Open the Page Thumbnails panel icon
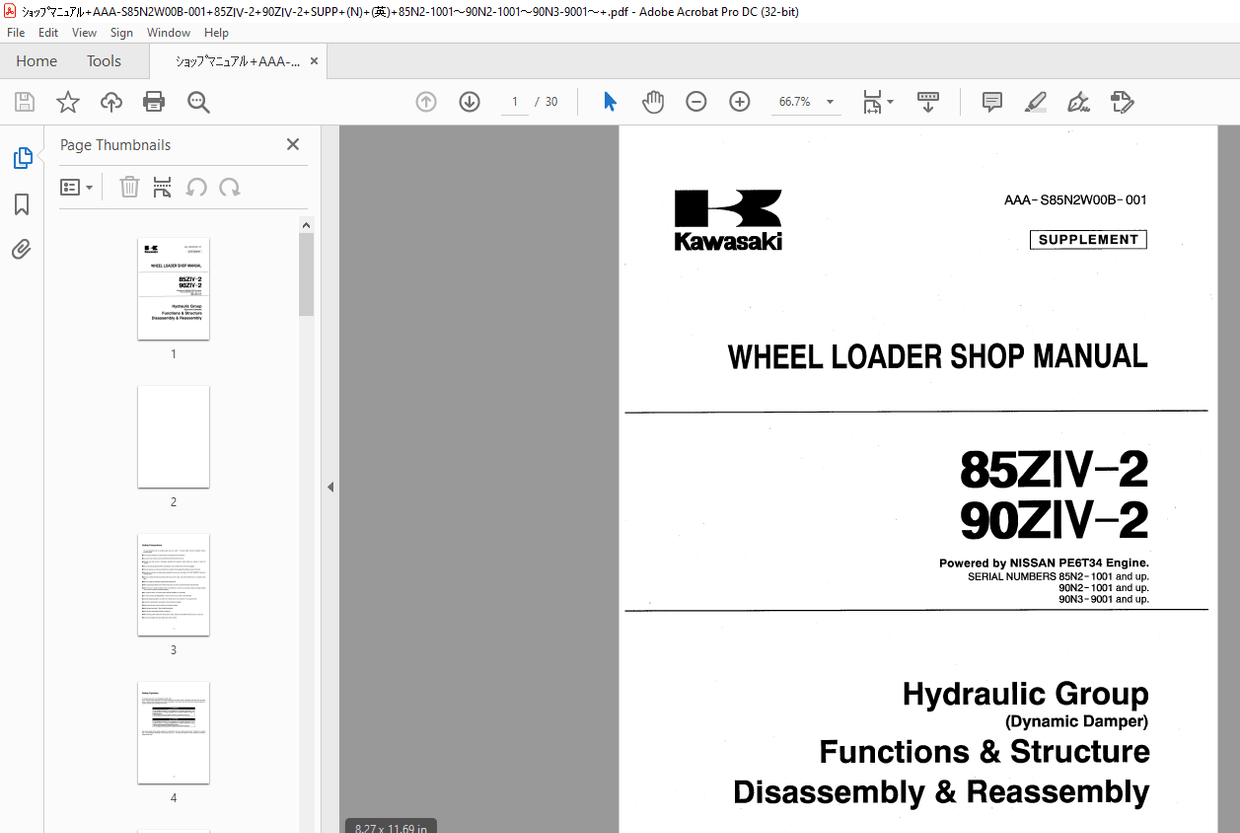Viewport: 1240px width, 833px height. tap(22, 157)
